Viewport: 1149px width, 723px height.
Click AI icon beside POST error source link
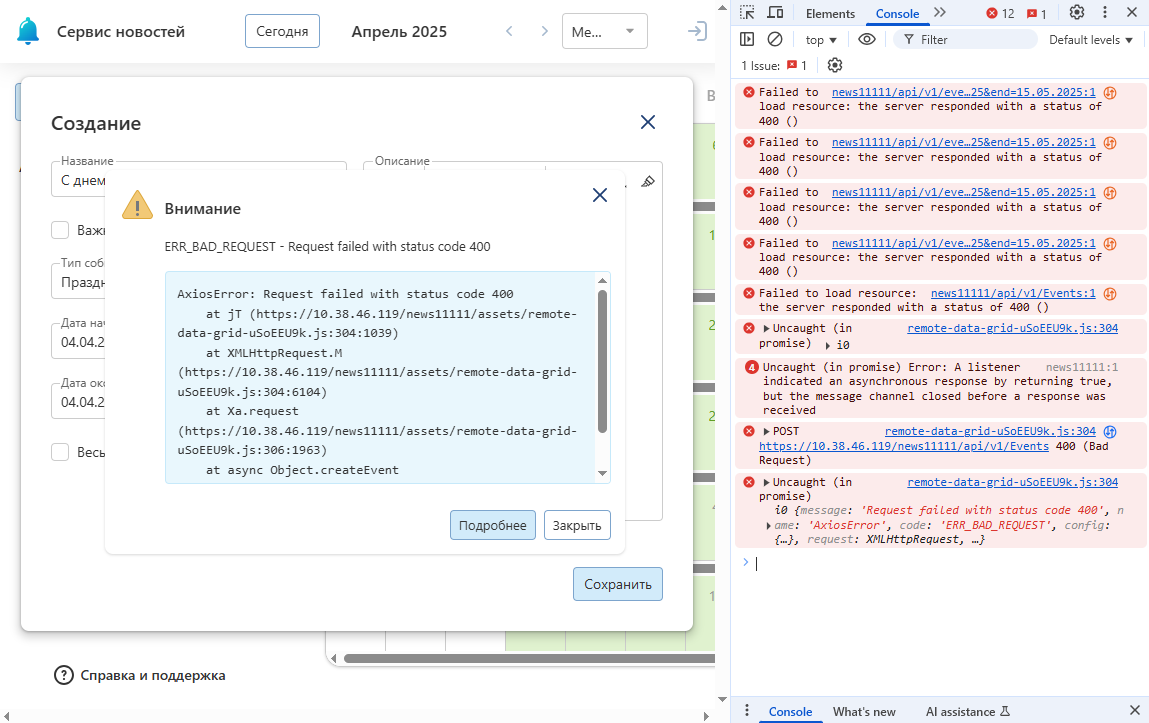pos(1110,431)
